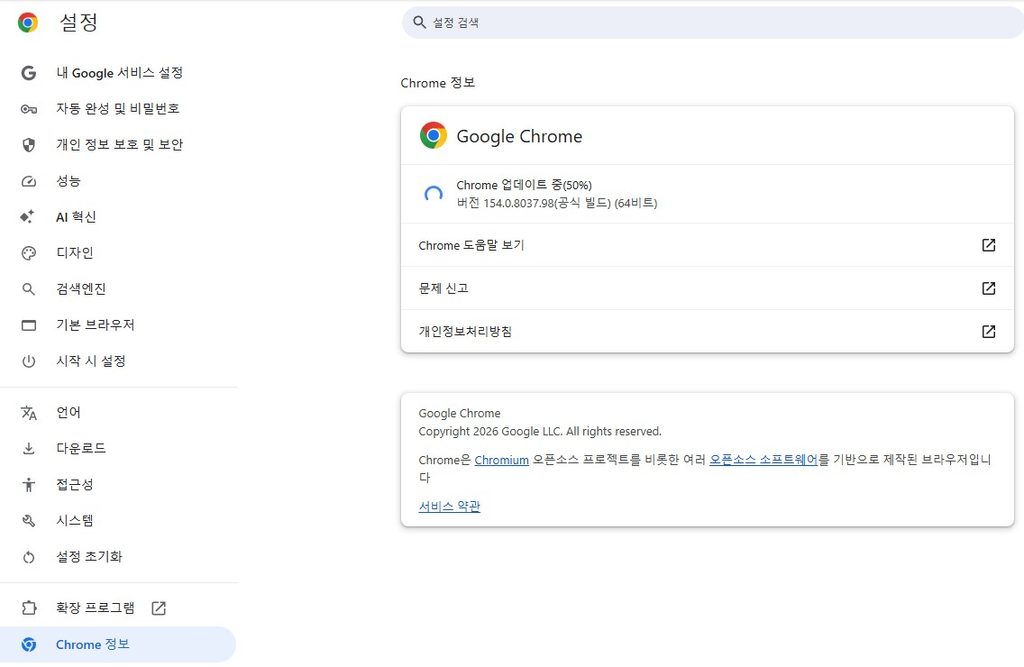Click the Chrome icon for Chrome 정보 menu

point(29,644)
